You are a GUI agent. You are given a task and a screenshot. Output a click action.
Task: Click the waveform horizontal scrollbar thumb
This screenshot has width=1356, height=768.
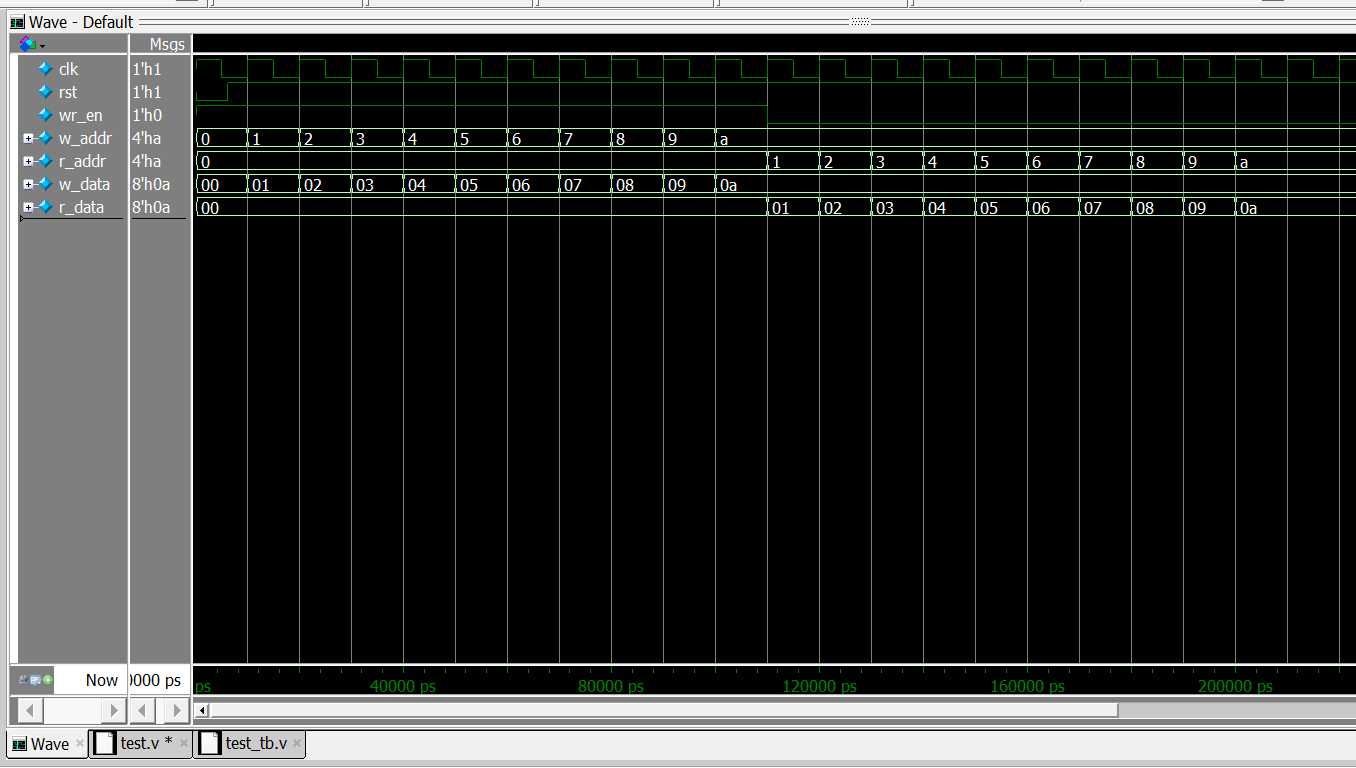(664, 710)
